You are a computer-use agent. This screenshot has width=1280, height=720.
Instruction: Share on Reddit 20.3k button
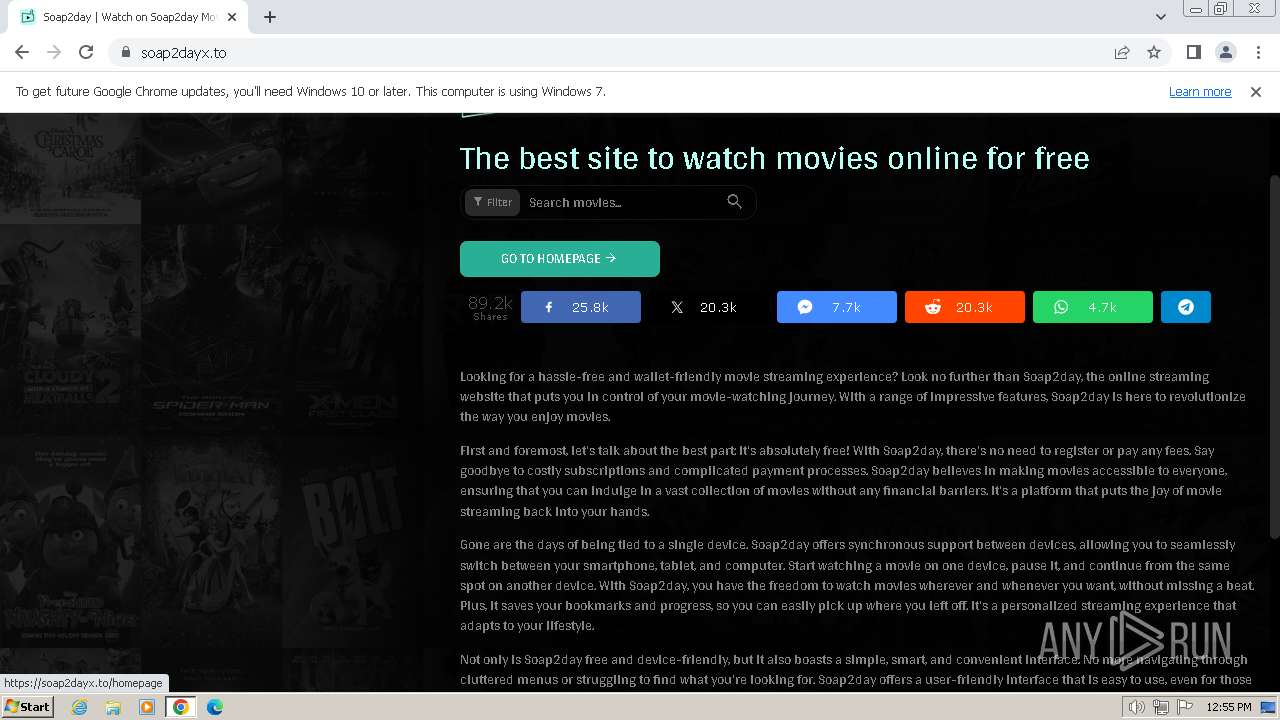point(965,307)
